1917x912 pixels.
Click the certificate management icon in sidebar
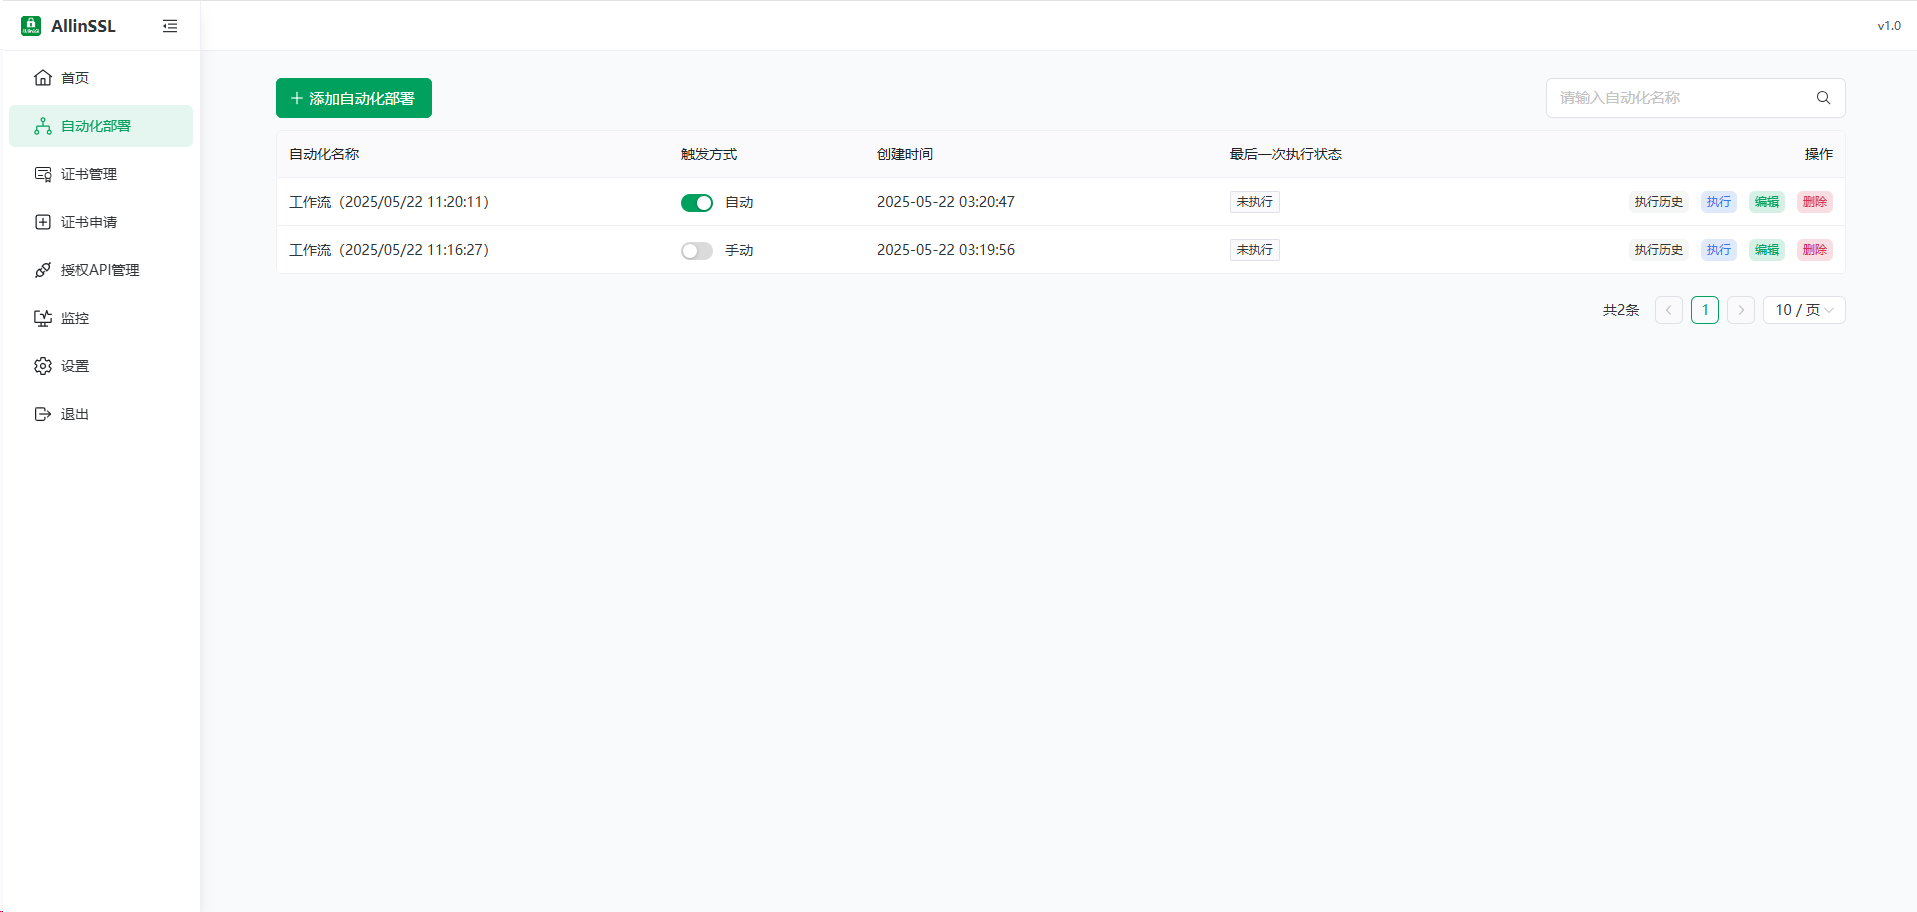(43, 174)
